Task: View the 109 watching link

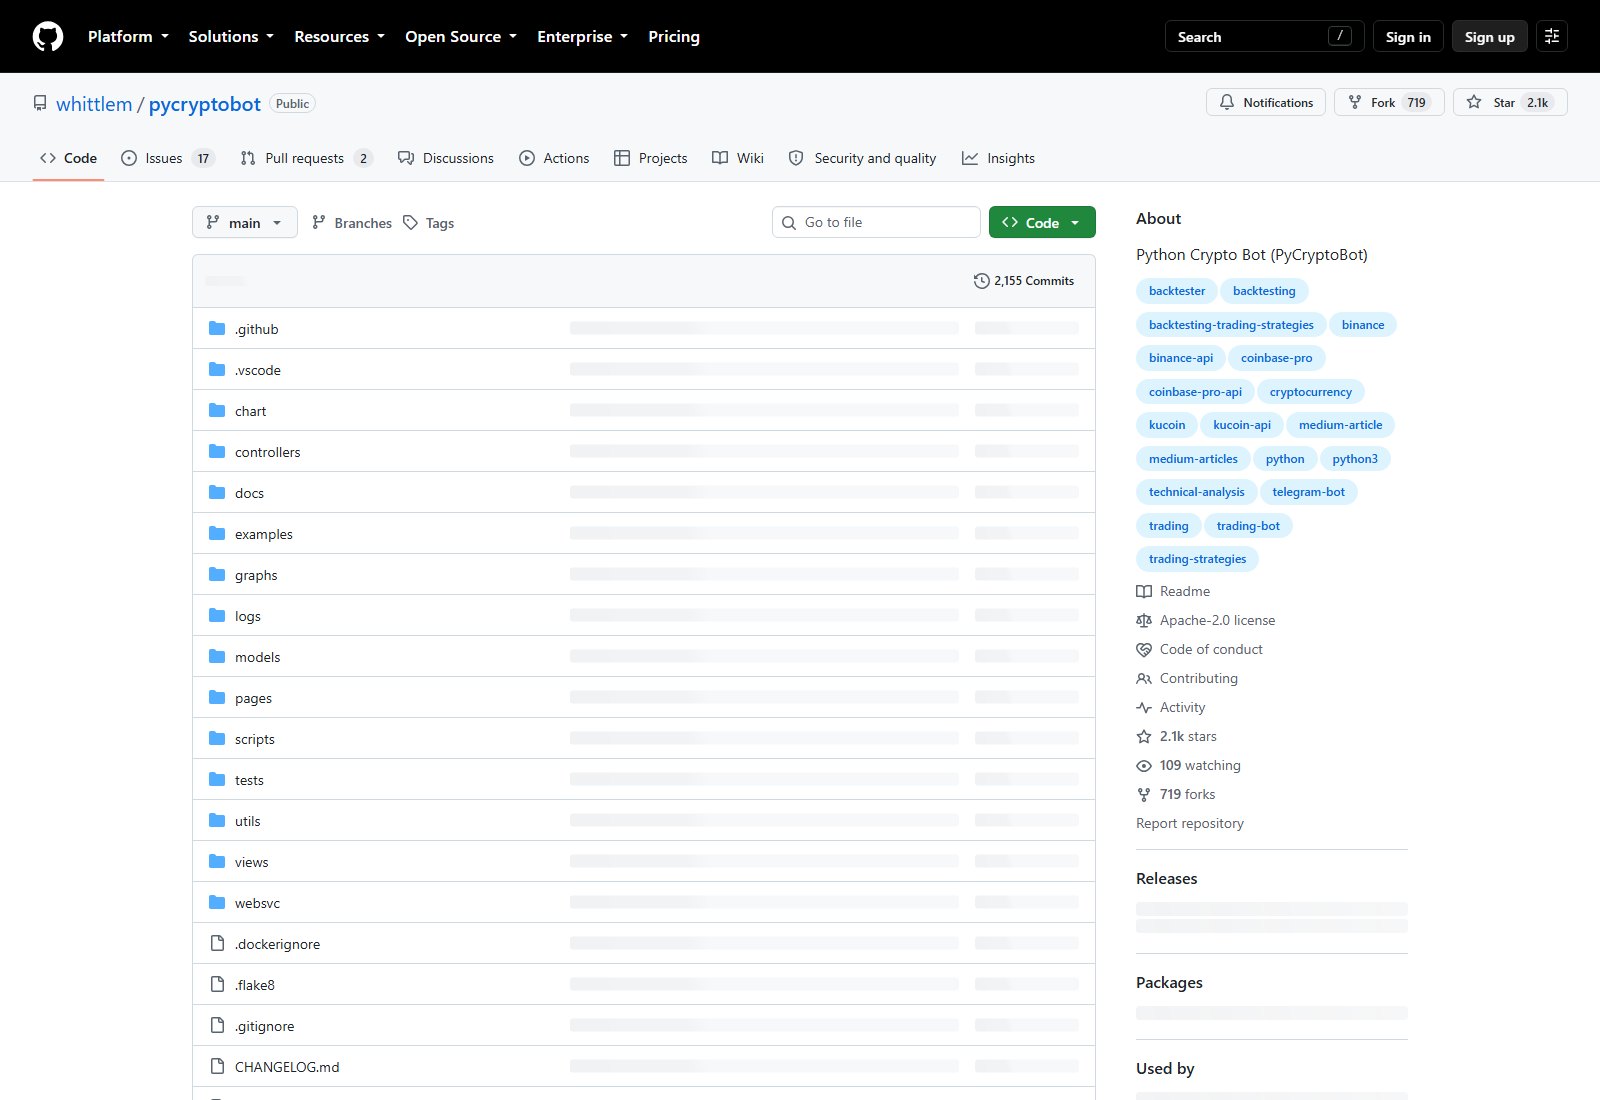Action: [x=1189, y=765]
